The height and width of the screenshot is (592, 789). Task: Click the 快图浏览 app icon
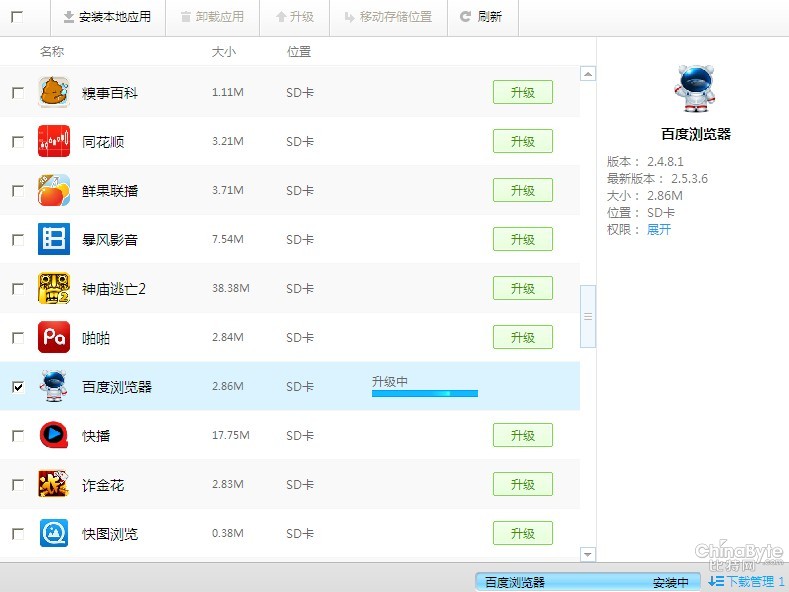pos(54,533)
